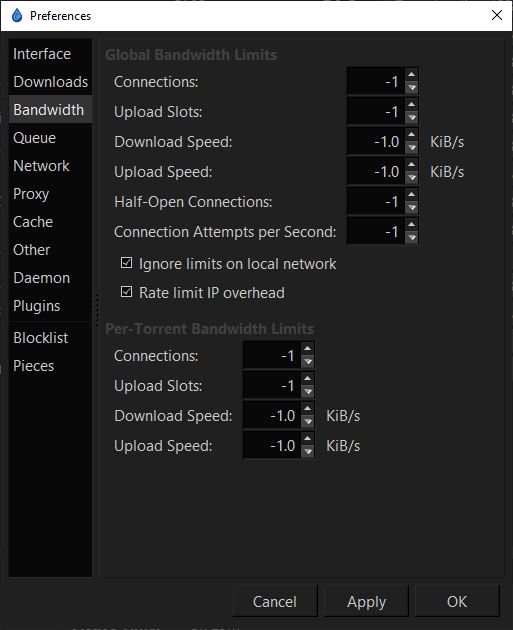Viewport: 513px width, 630px height.
Task: Click the global Upload Slots value field
Action: click(x=376, y=112)
